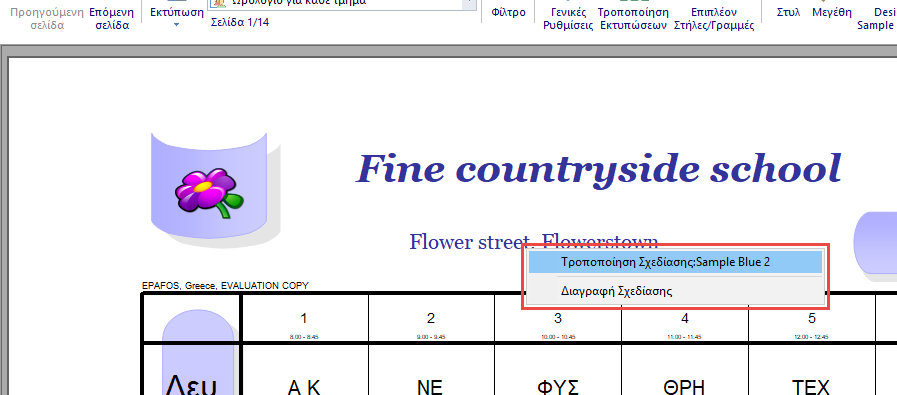Go to next page via Επόμενη σελίδα

[112, 18]
